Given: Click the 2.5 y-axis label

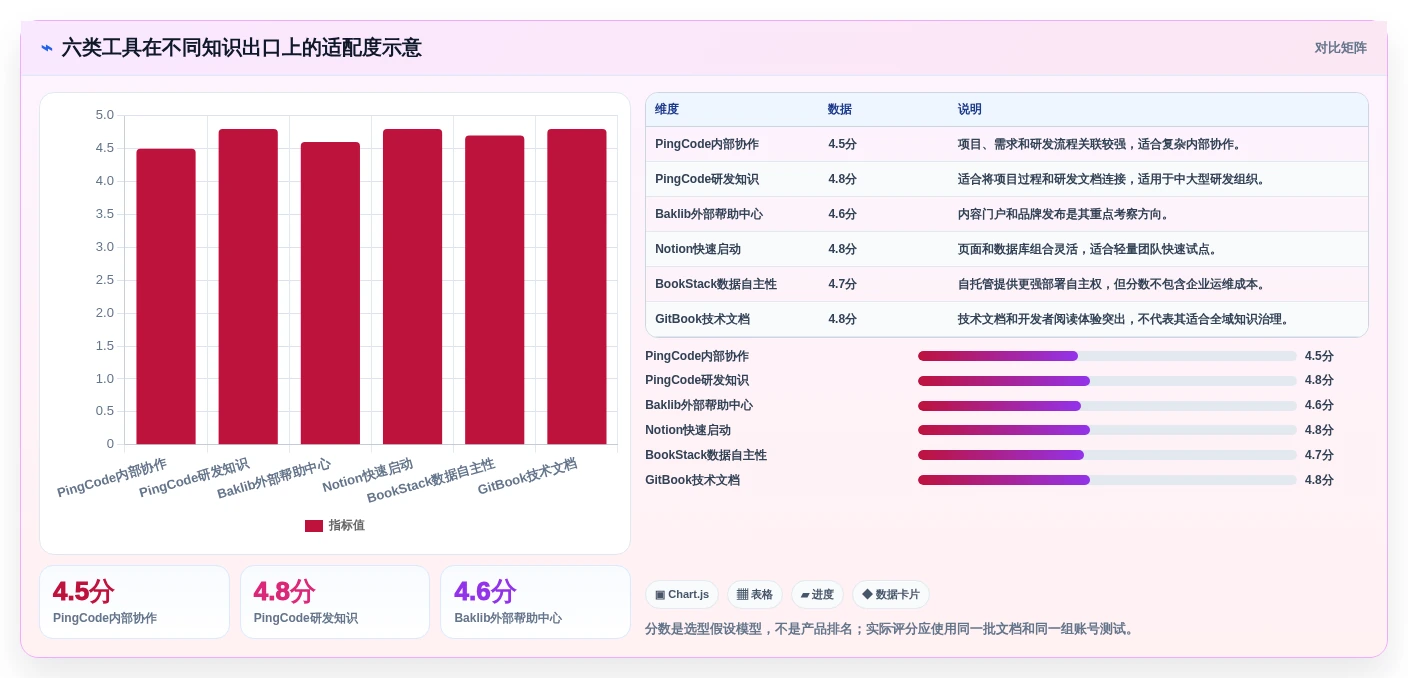Looking at the screenshot, I should [105, 279].
